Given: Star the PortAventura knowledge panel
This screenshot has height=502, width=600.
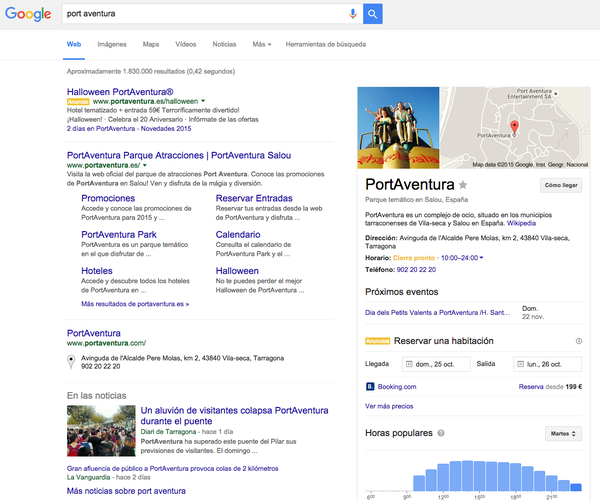Looking at the screenshot, I should (463, 185).
